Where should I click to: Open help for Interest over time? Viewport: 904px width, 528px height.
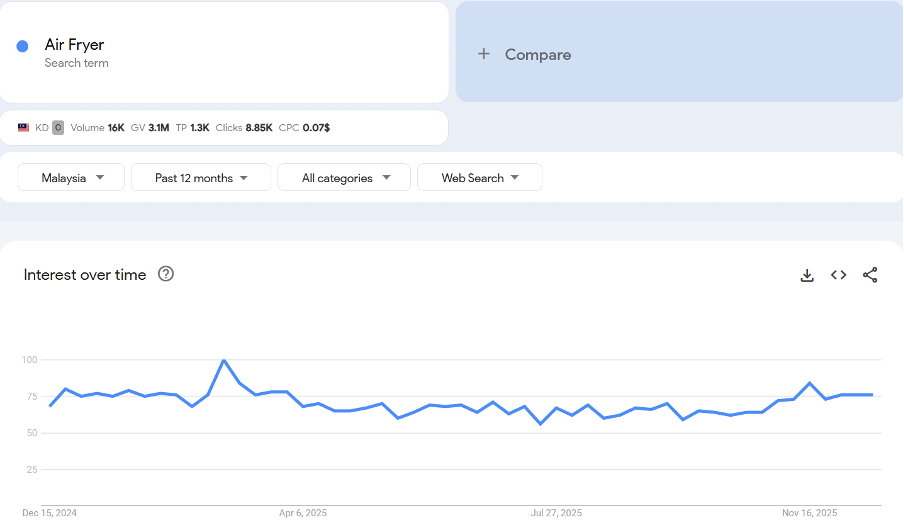point(166,274)
